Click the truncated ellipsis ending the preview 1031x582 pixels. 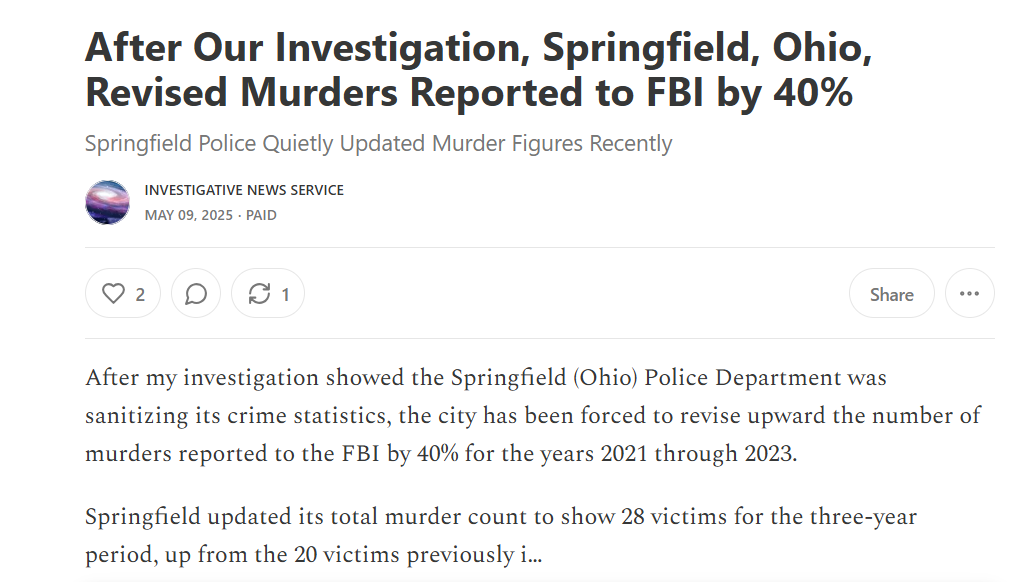pyautogui.click(x=534, y=554)
